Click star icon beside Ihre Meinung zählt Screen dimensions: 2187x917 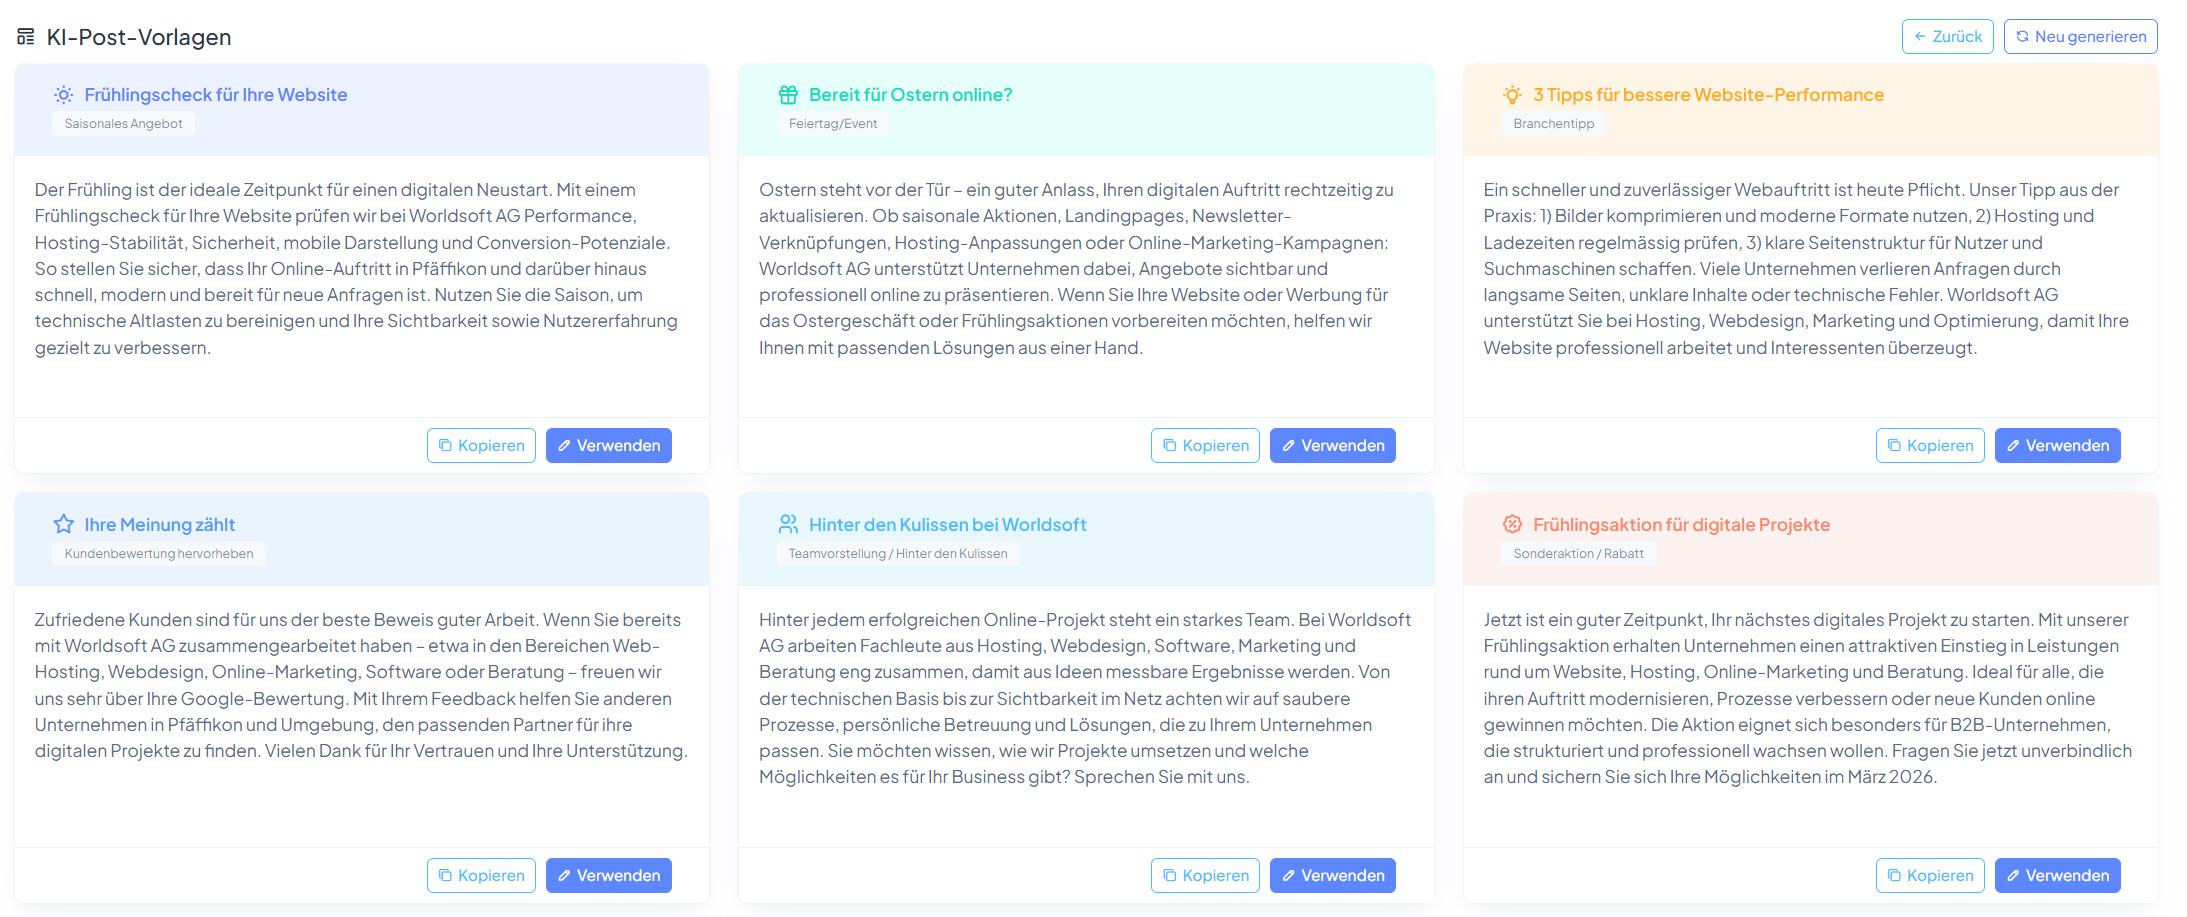[64, 524]
